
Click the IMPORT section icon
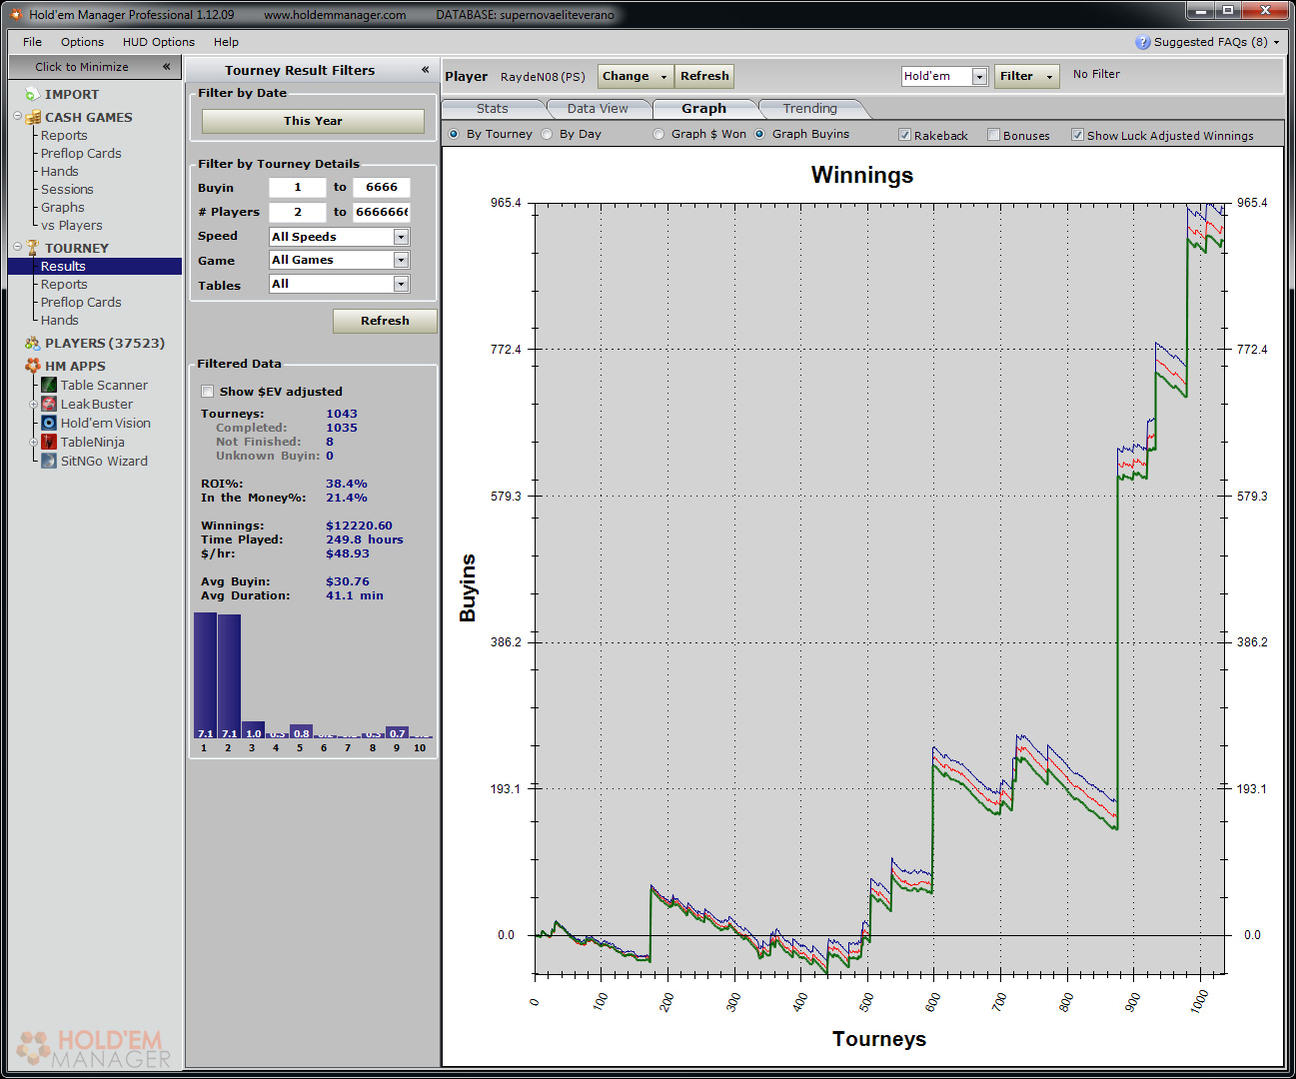point(32,94)
